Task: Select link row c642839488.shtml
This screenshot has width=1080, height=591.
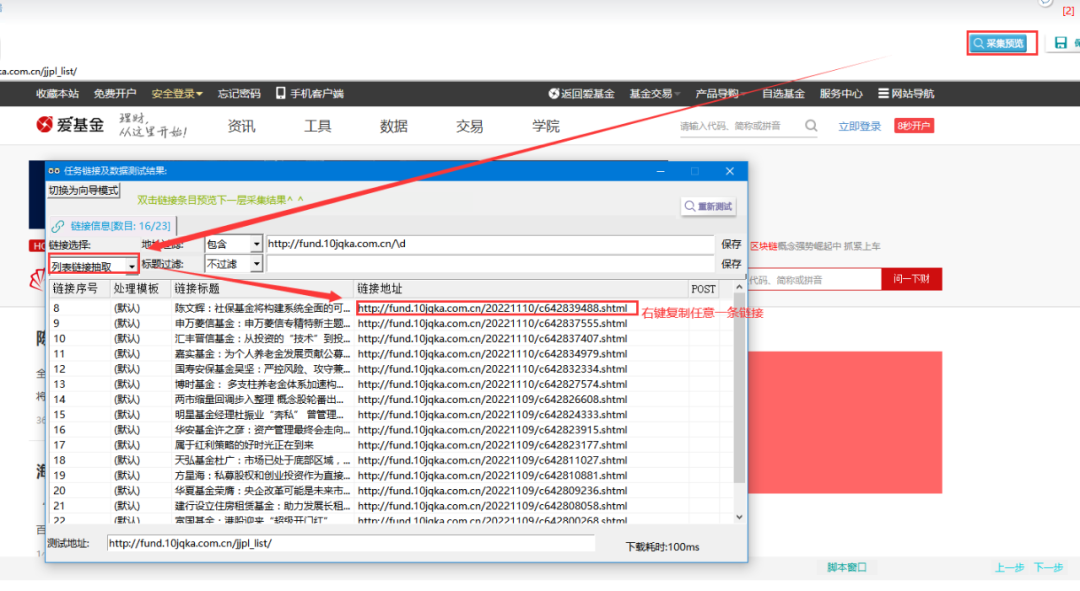Action: click(492, 308)
